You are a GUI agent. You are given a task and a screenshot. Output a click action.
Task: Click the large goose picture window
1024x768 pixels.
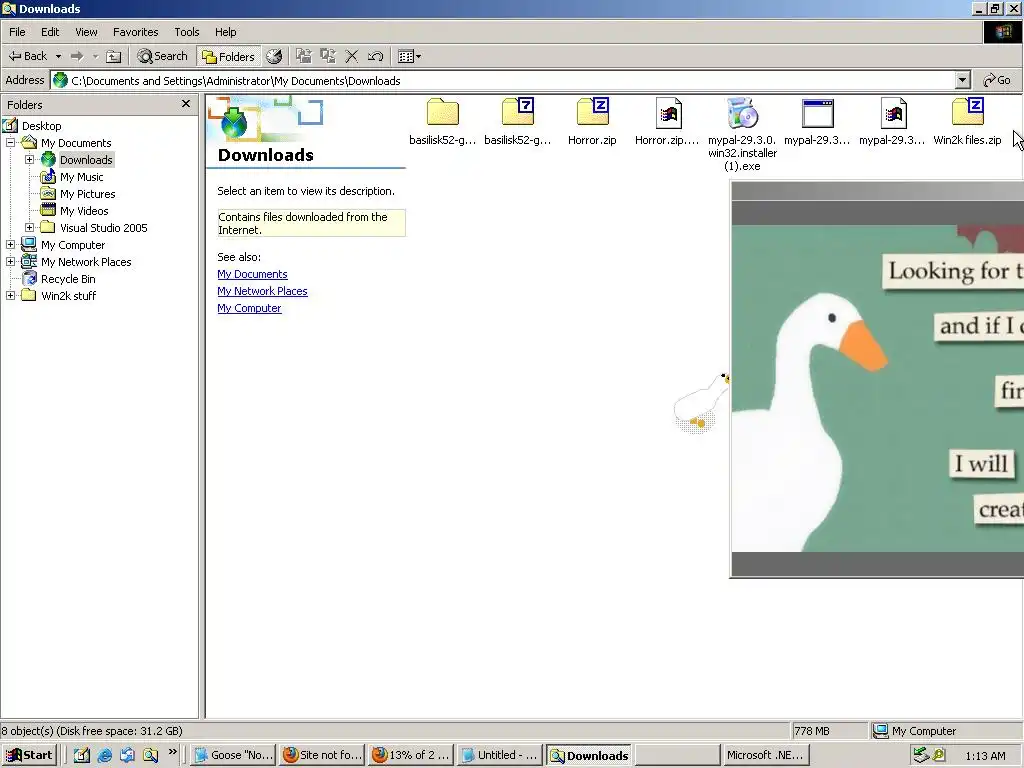[x=877, y=379]
